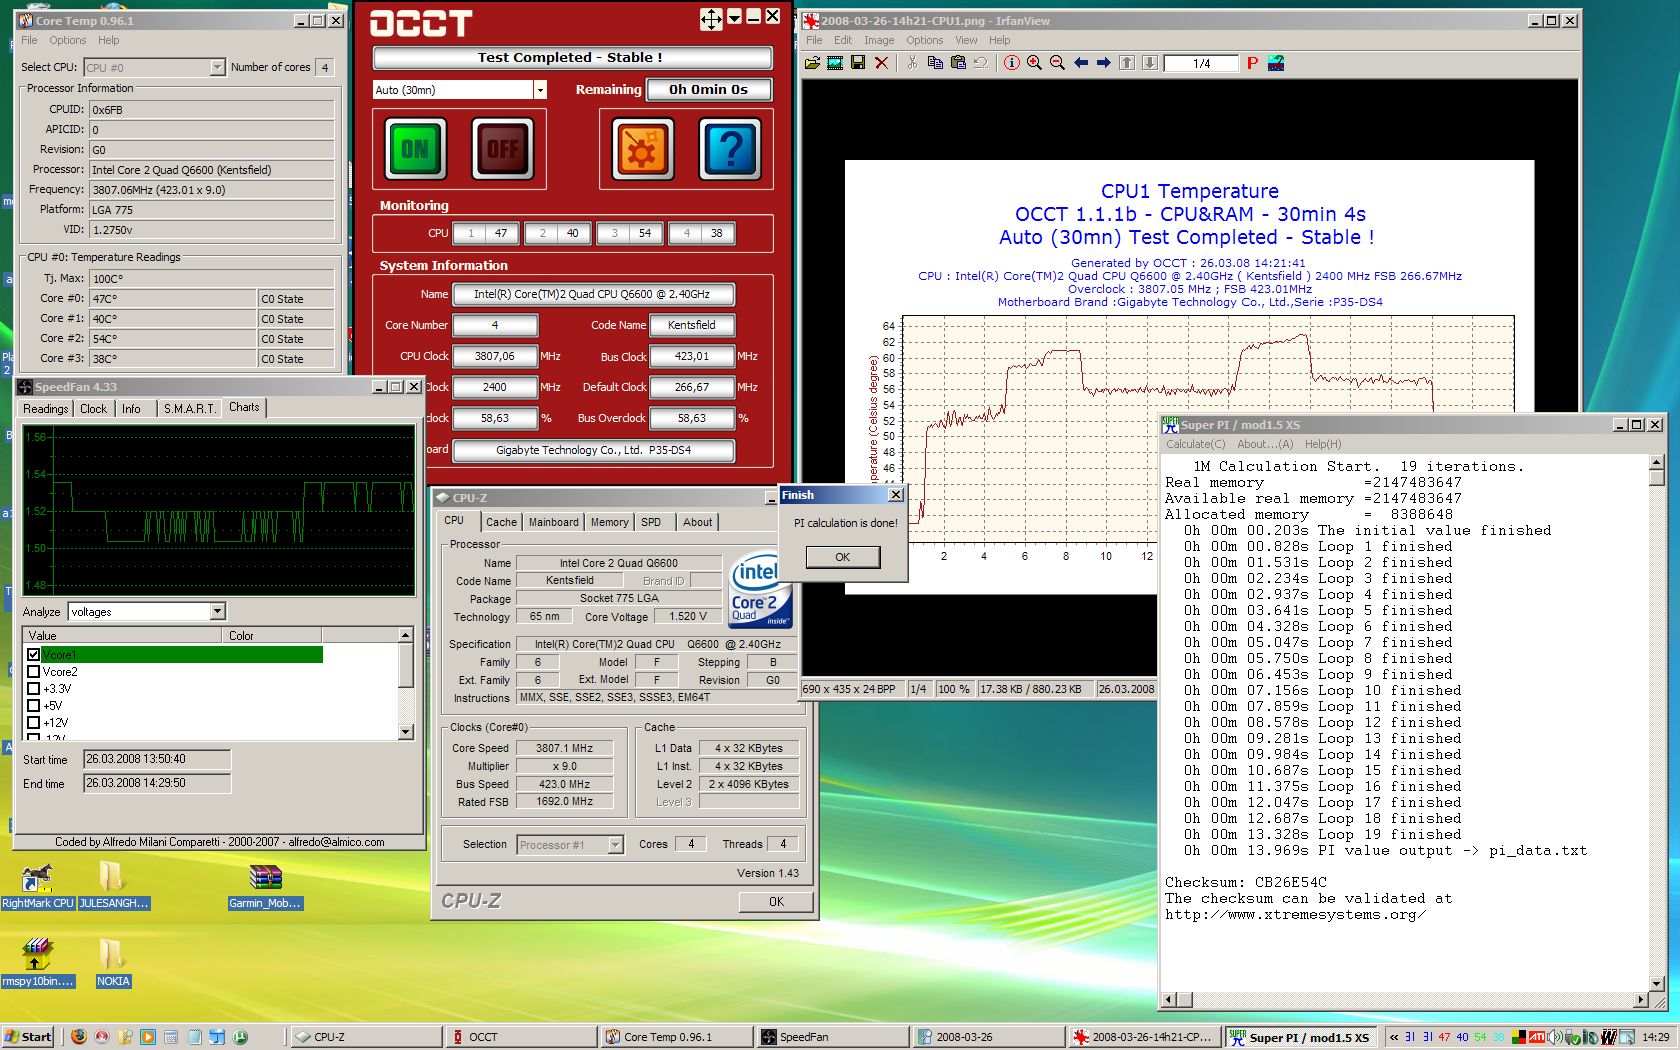The height and width of the screenshot is (1050, 1680).
Task: Open Select CPU dropdown in Core Temp
Action: pos(217,67)
